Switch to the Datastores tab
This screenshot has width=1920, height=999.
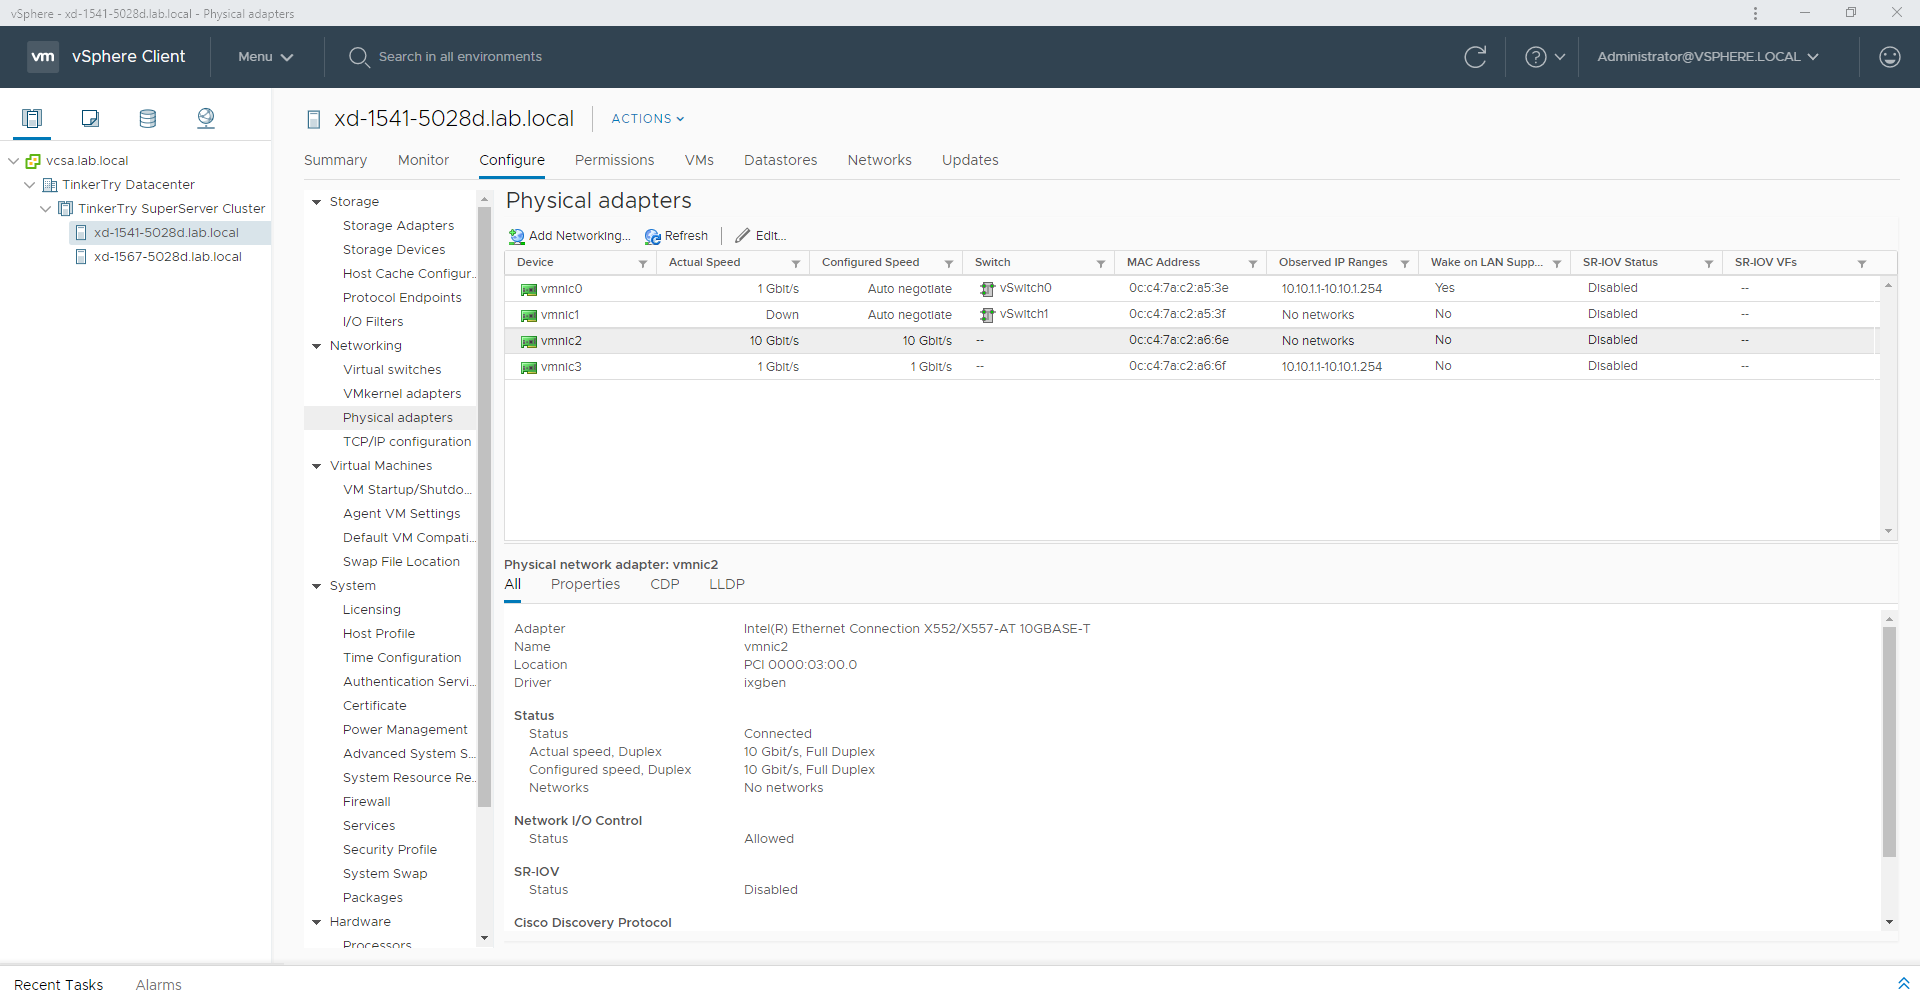point(780,160)
